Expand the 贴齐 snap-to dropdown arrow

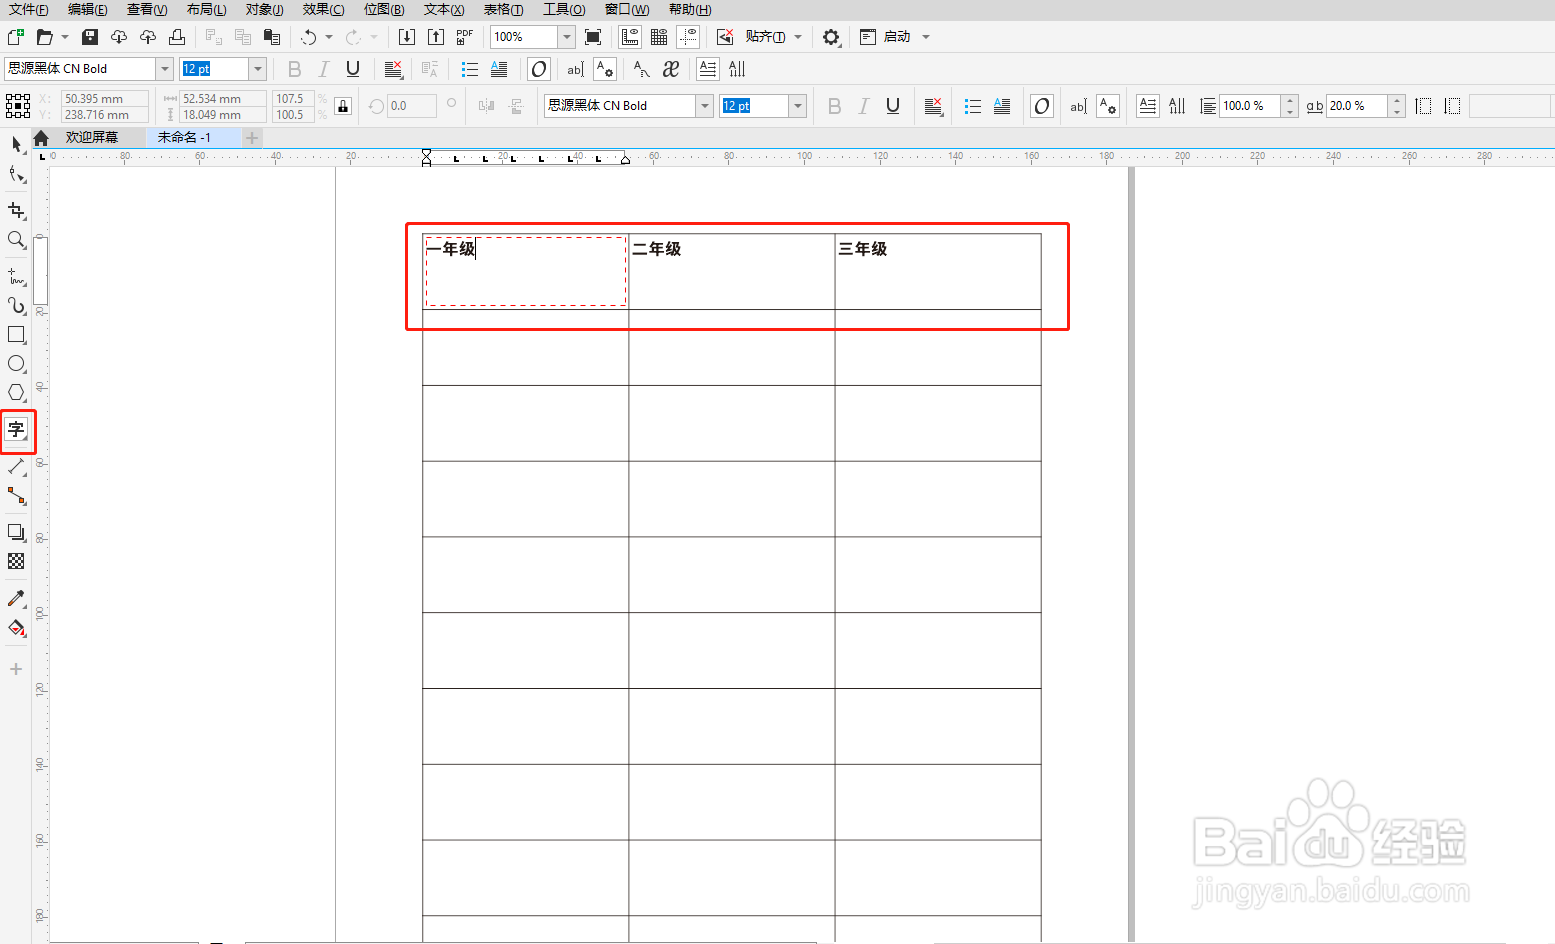point(798,37)
